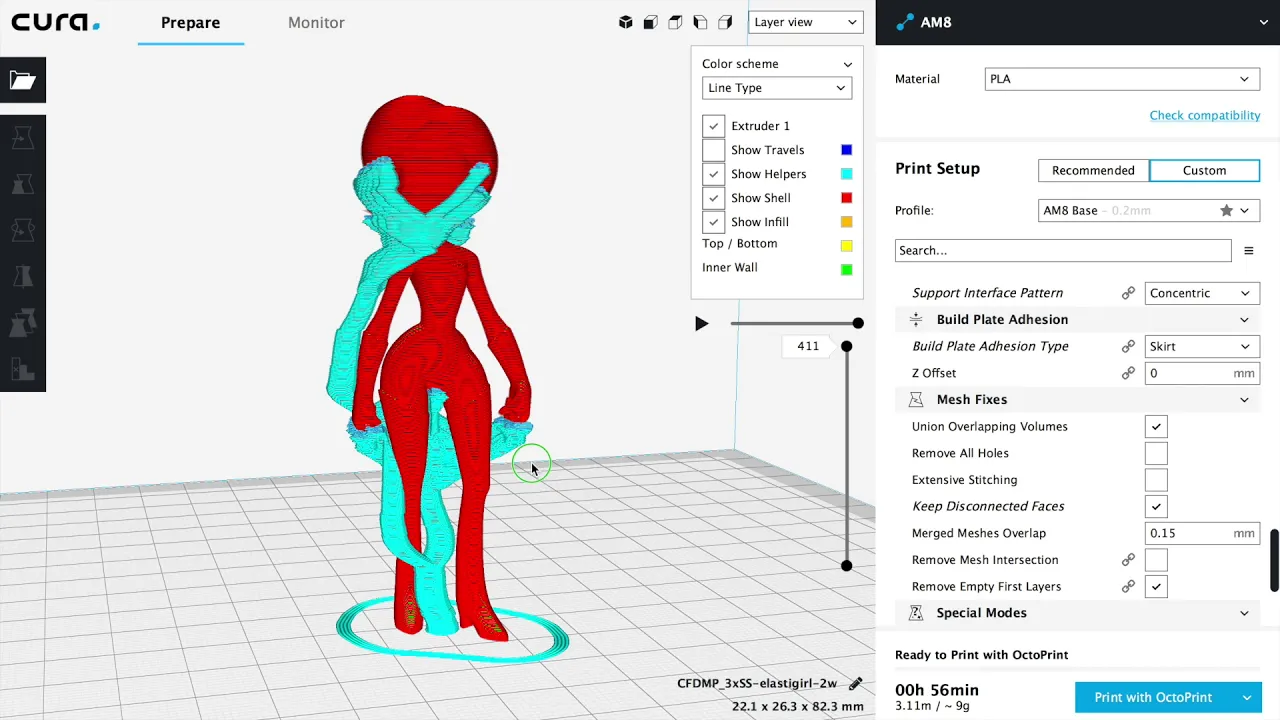Viewport: 1280px width, 720px height.
Task: Select Recommended print setup mode
Action: tap(1093, 170)
